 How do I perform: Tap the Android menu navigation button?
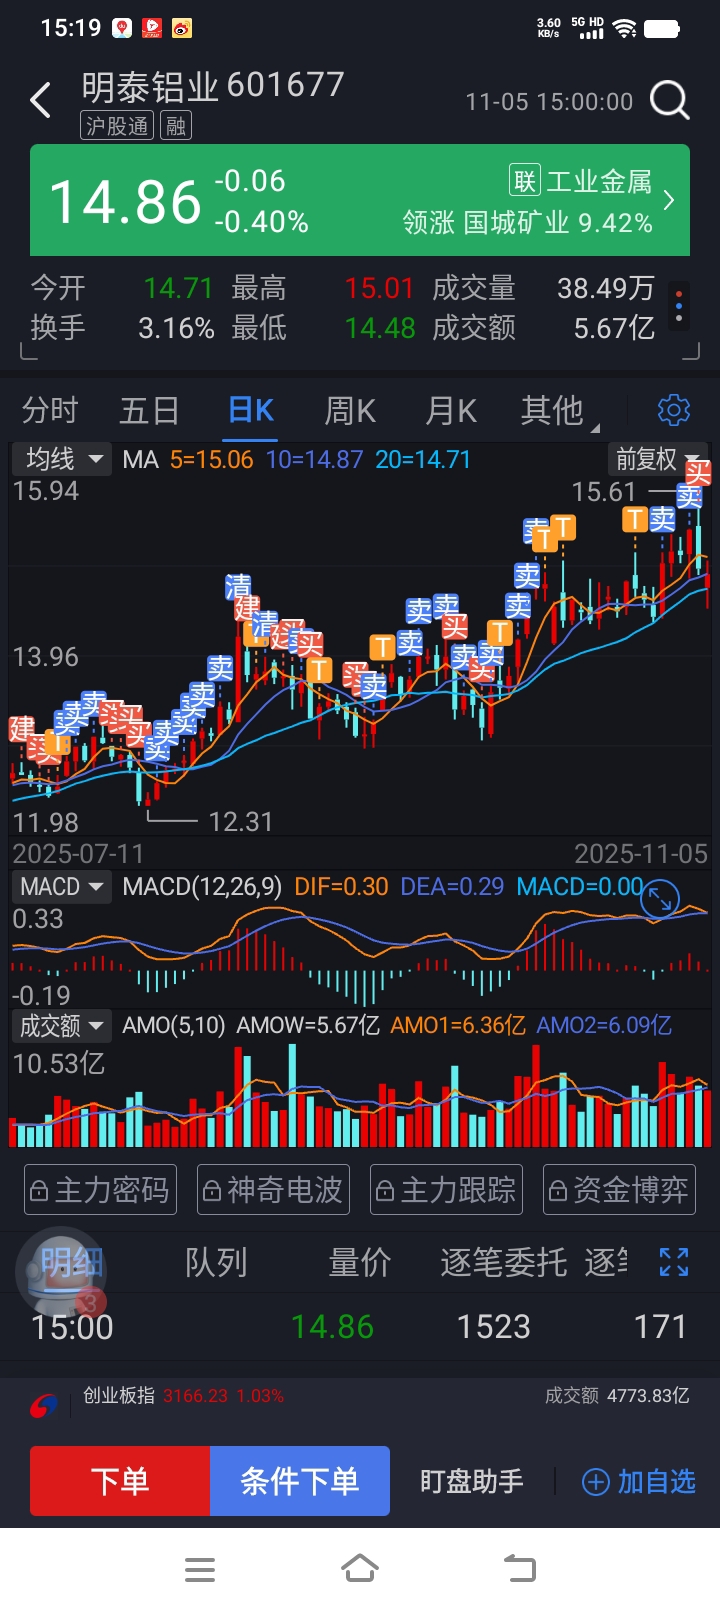coord(200,1570)
